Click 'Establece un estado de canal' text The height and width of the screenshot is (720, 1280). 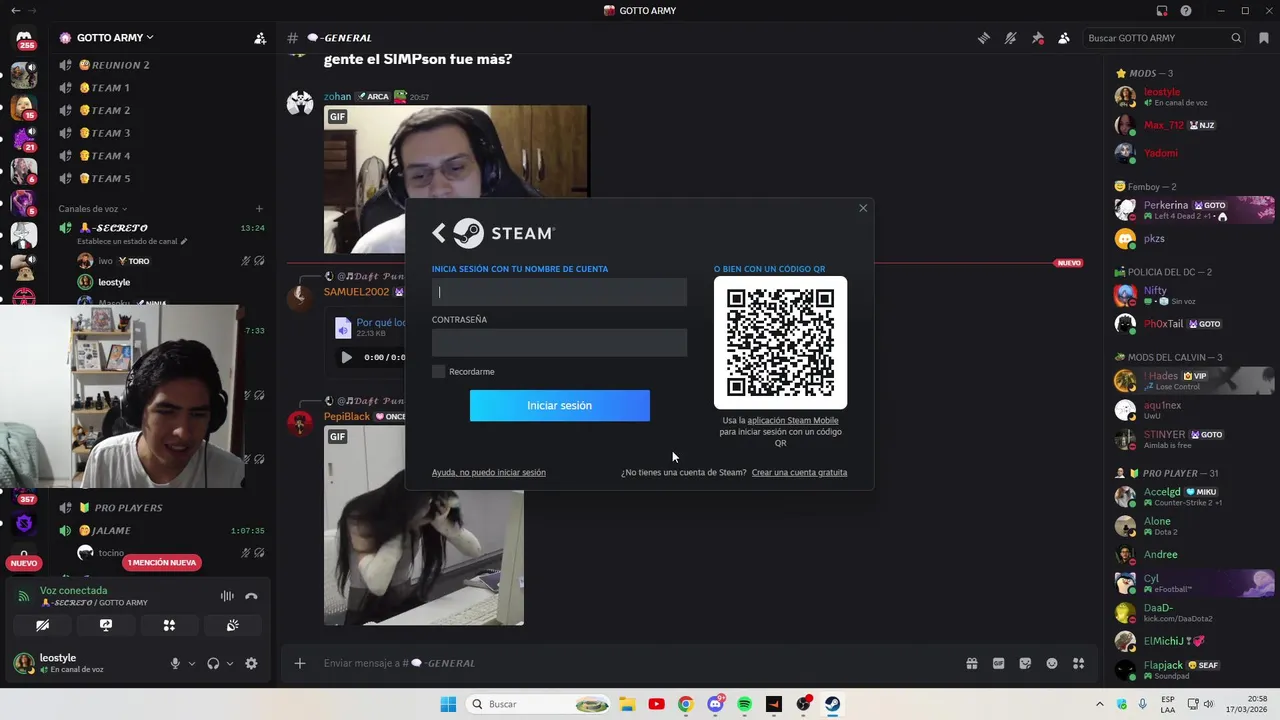[128, 241]
